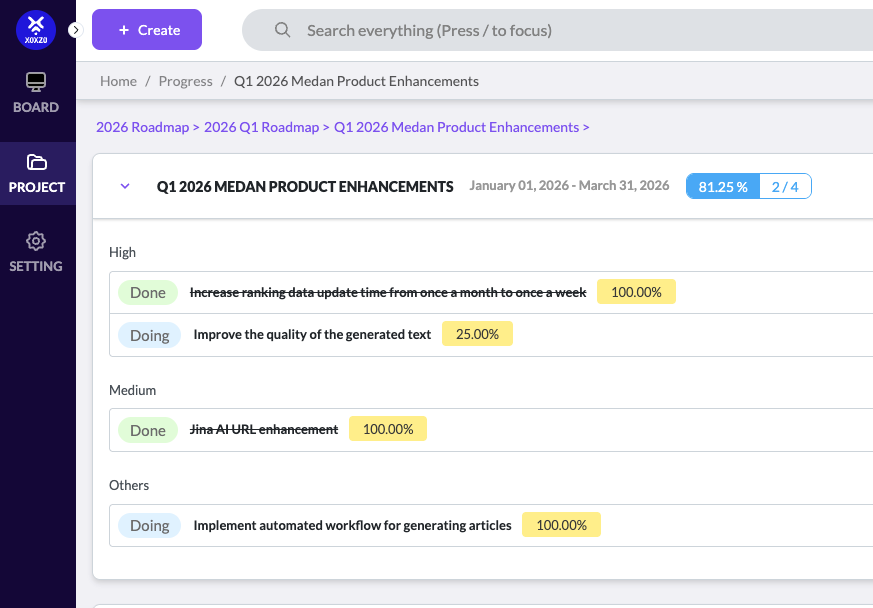Click the Xoxzo logo icon
Image resolution: width=873 pixels, height=608 pixels.
click(x=36, y=30)
